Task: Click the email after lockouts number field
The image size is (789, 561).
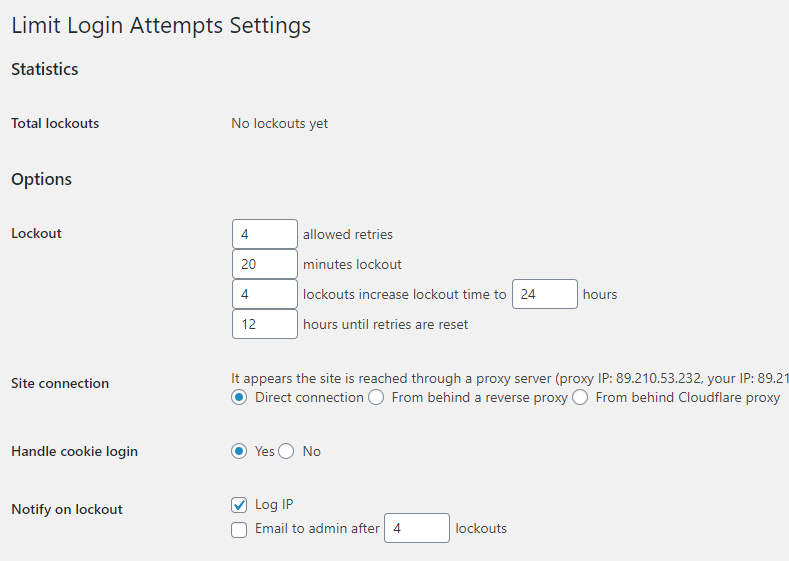Action: tap(417, 528)
